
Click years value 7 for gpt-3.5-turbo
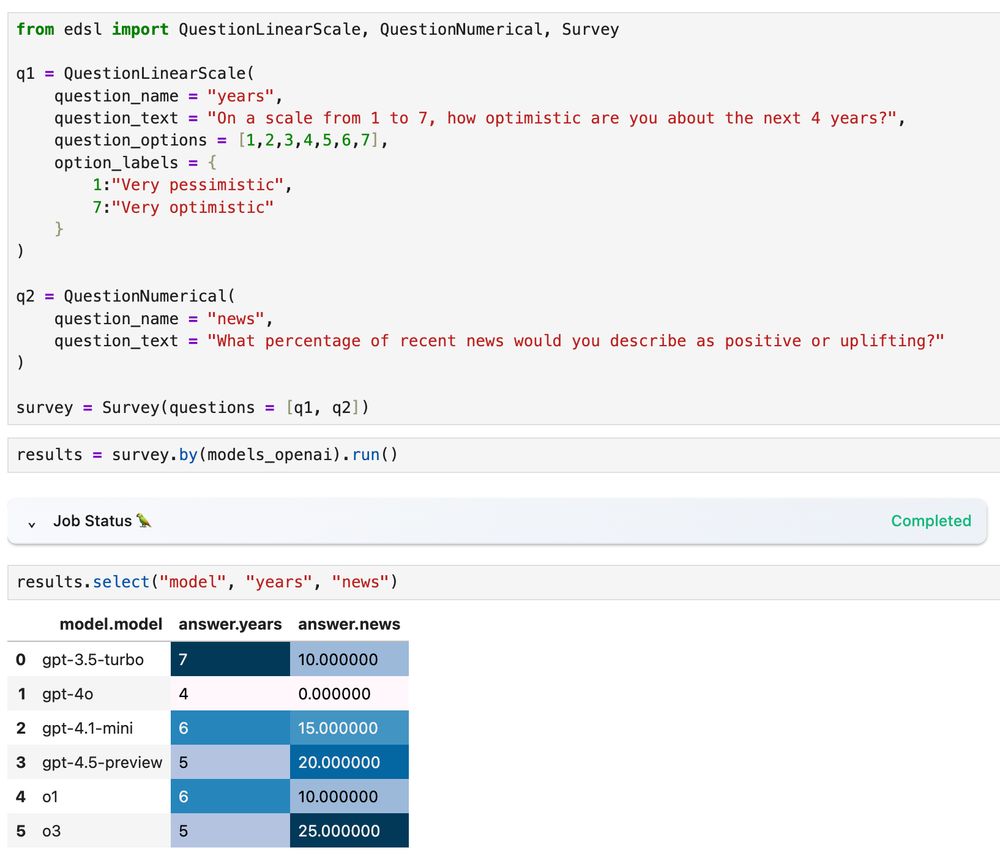pos(230,659)
